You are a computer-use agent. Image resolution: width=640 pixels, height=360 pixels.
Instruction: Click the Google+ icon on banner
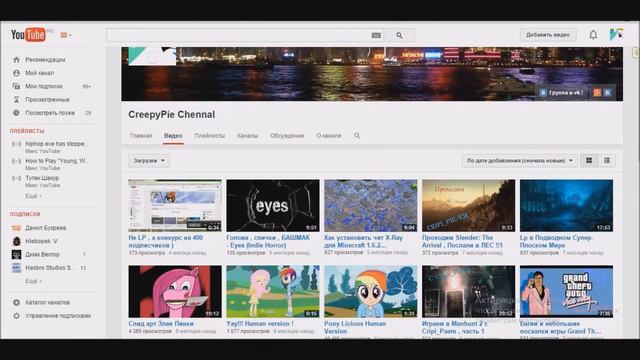597,93
